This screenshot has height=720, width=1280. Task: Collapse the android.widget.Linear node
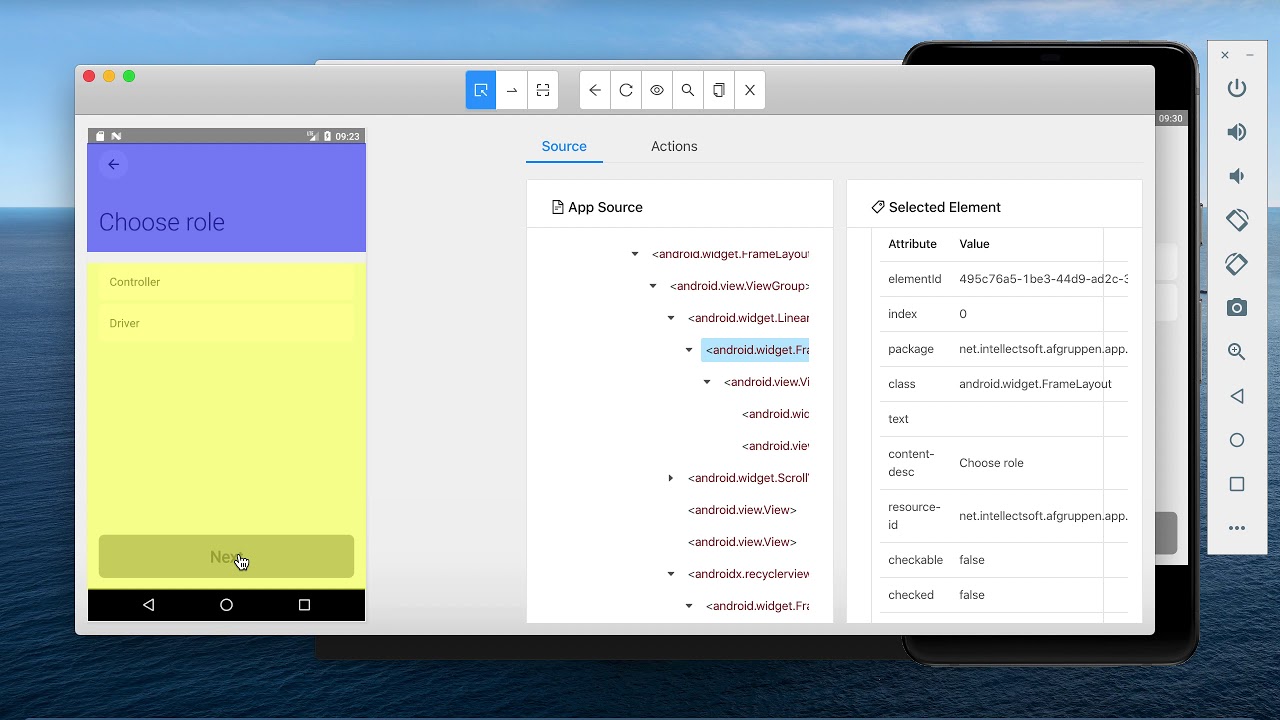pos(671,318)
